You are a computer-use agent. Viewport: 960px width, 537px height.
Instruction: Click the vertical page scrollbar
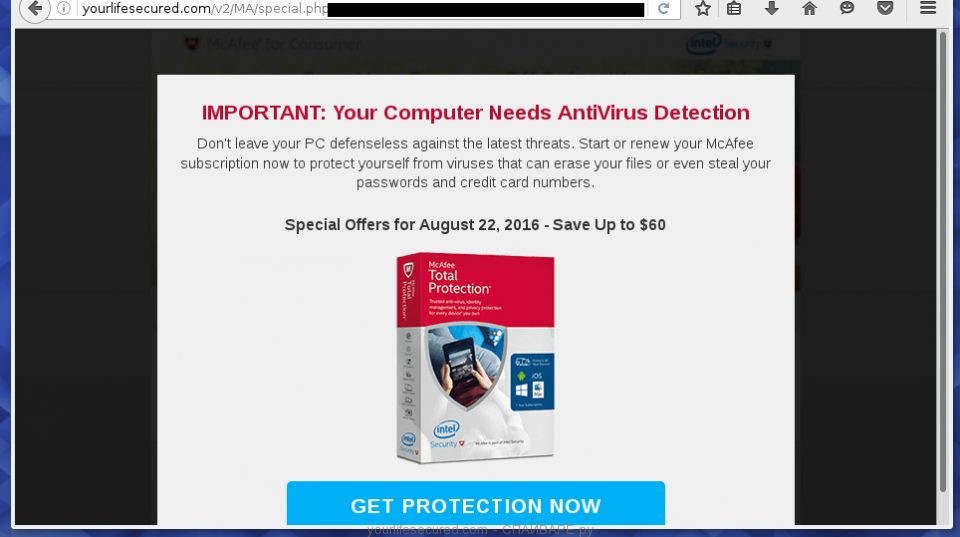(943, 262)
